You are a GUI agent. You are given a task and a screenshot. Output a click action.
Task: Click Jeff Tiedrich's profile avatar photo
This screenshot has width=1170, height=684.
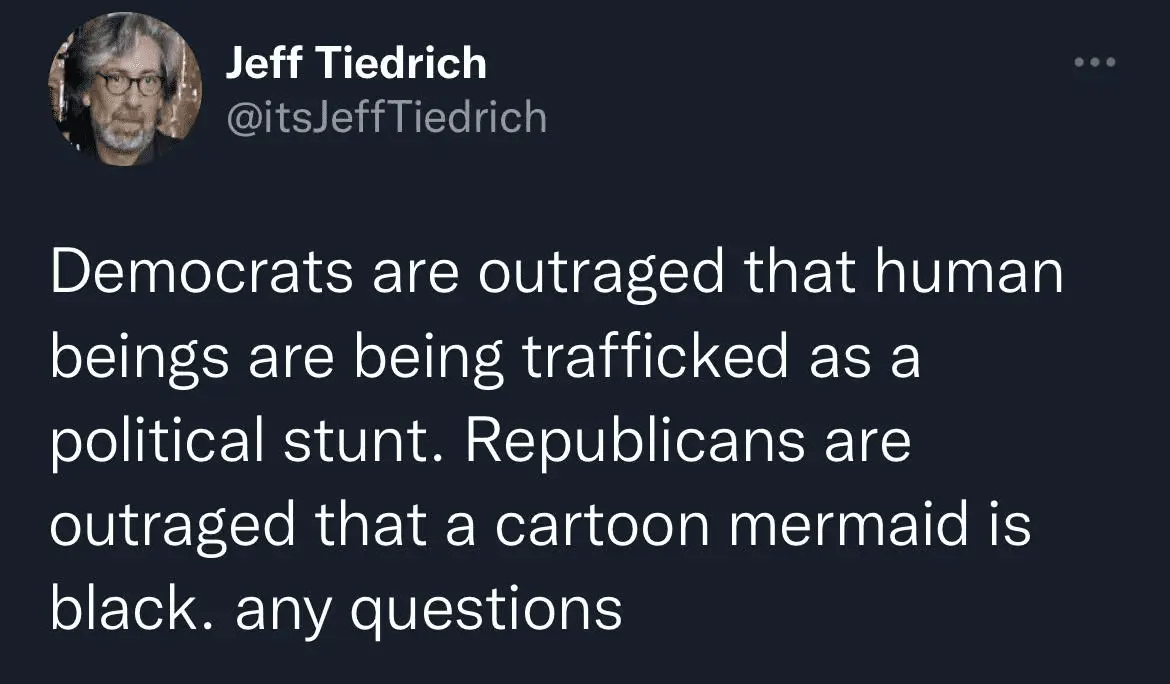125,90
